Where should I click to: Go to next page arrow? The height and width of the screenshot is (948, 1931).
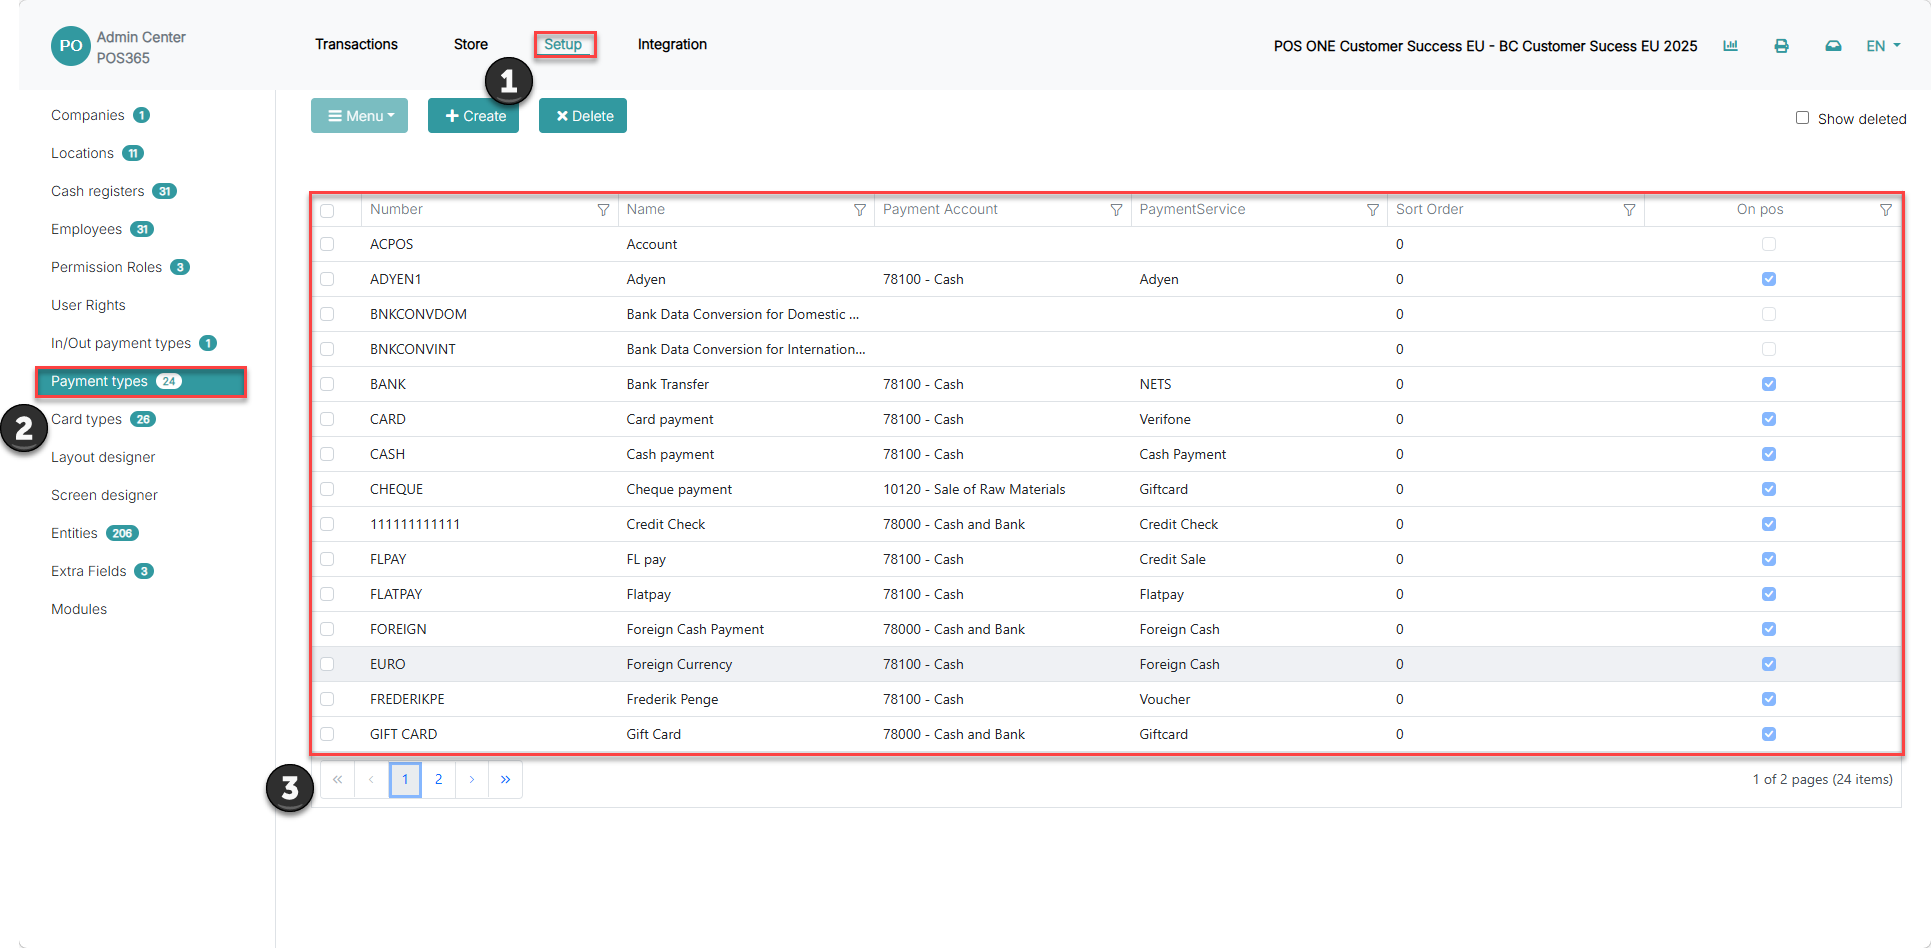472,779
